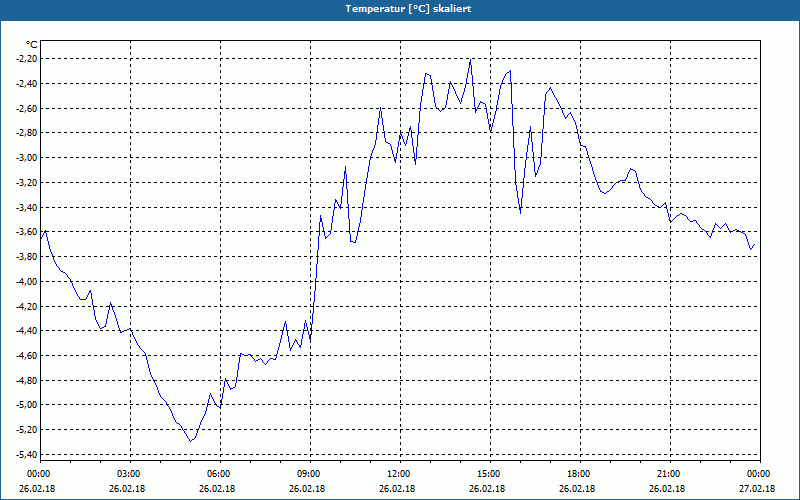Image resolution: width=800 pixels, height=500 pixels.
Task: Click the 26.02.18 date under 03:00
Action: (x=127, y=489)
